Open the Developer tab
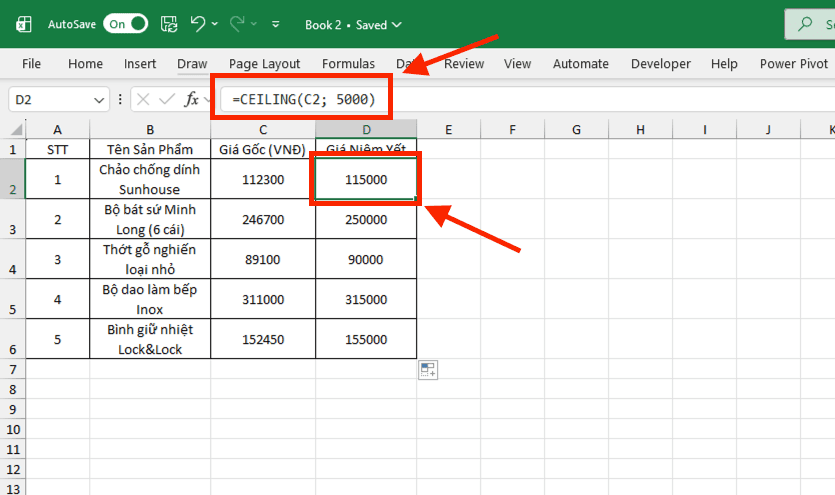 [661, 64]
